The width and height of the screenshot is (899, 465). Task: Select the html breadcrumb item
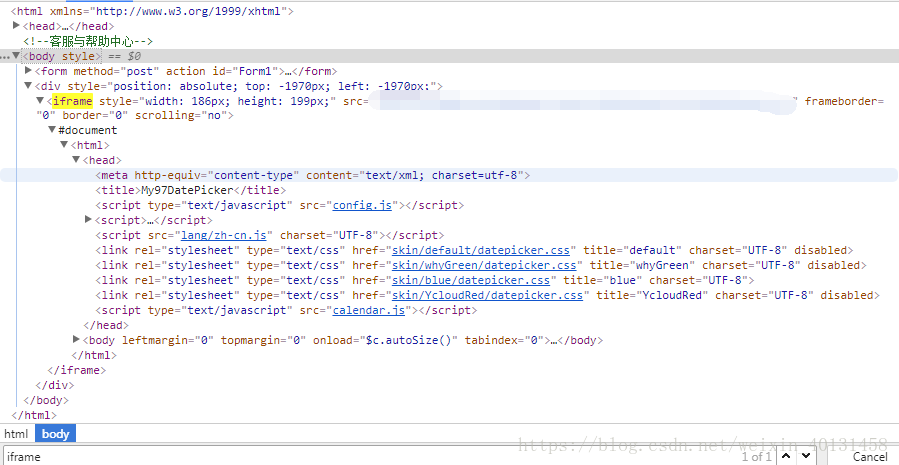click(16, 433)
